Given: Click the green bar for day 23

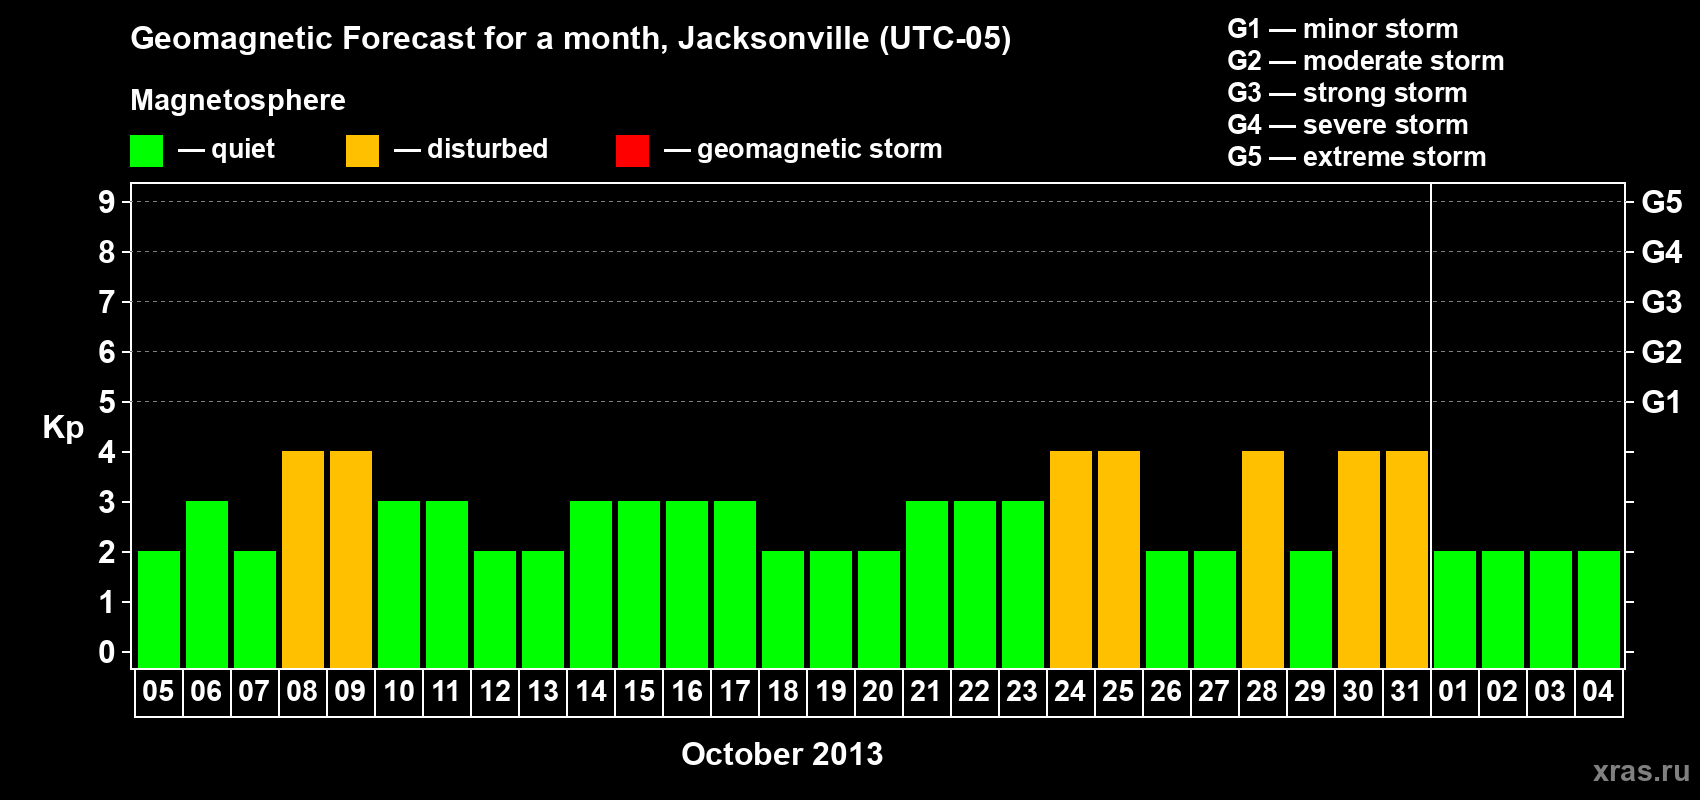Looking at the screenshot, I should (x=1023, y=584).
